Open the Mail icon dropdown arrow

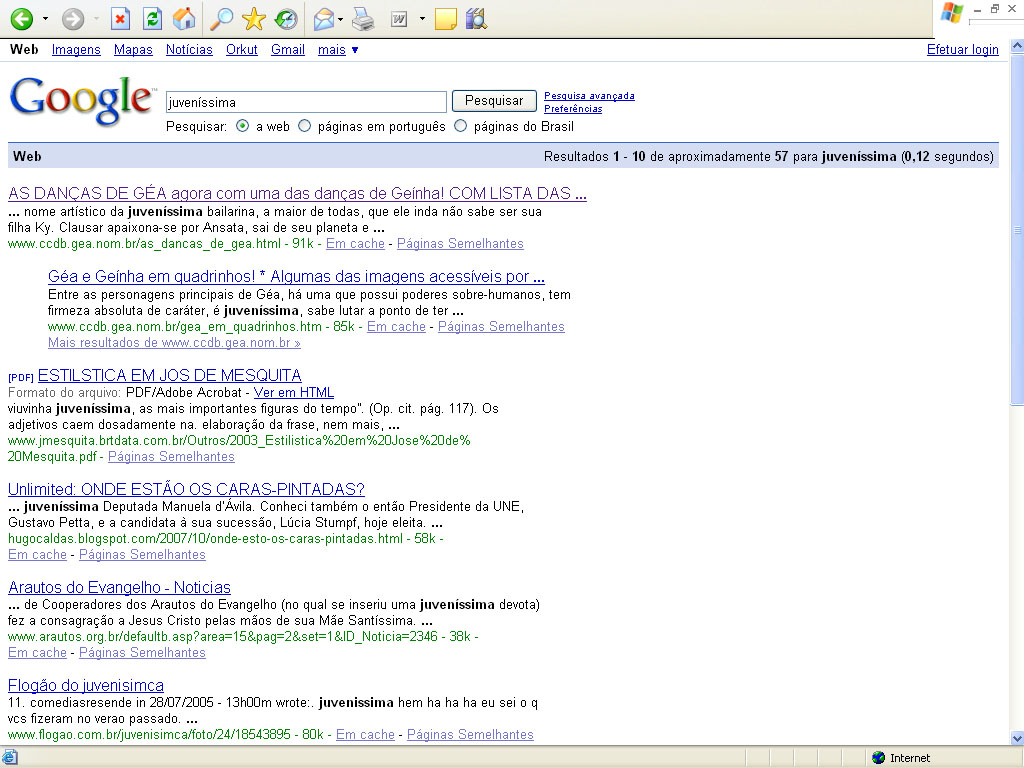pos(341,19)
